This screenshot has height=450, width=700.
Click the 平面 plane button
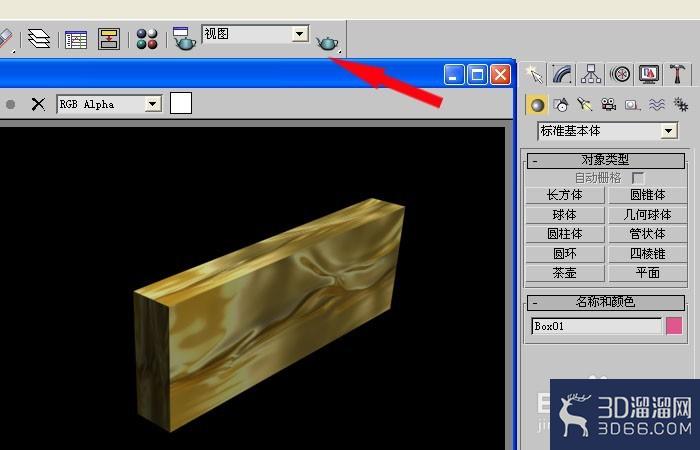648,273
